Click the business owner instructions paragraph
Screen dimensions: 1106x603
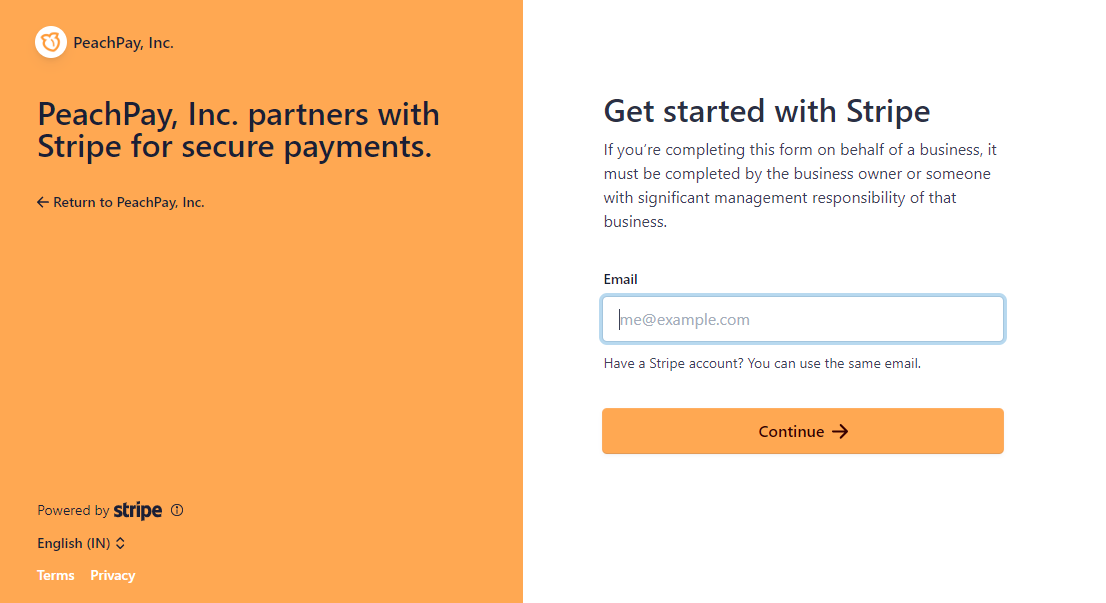coord(801,185)
